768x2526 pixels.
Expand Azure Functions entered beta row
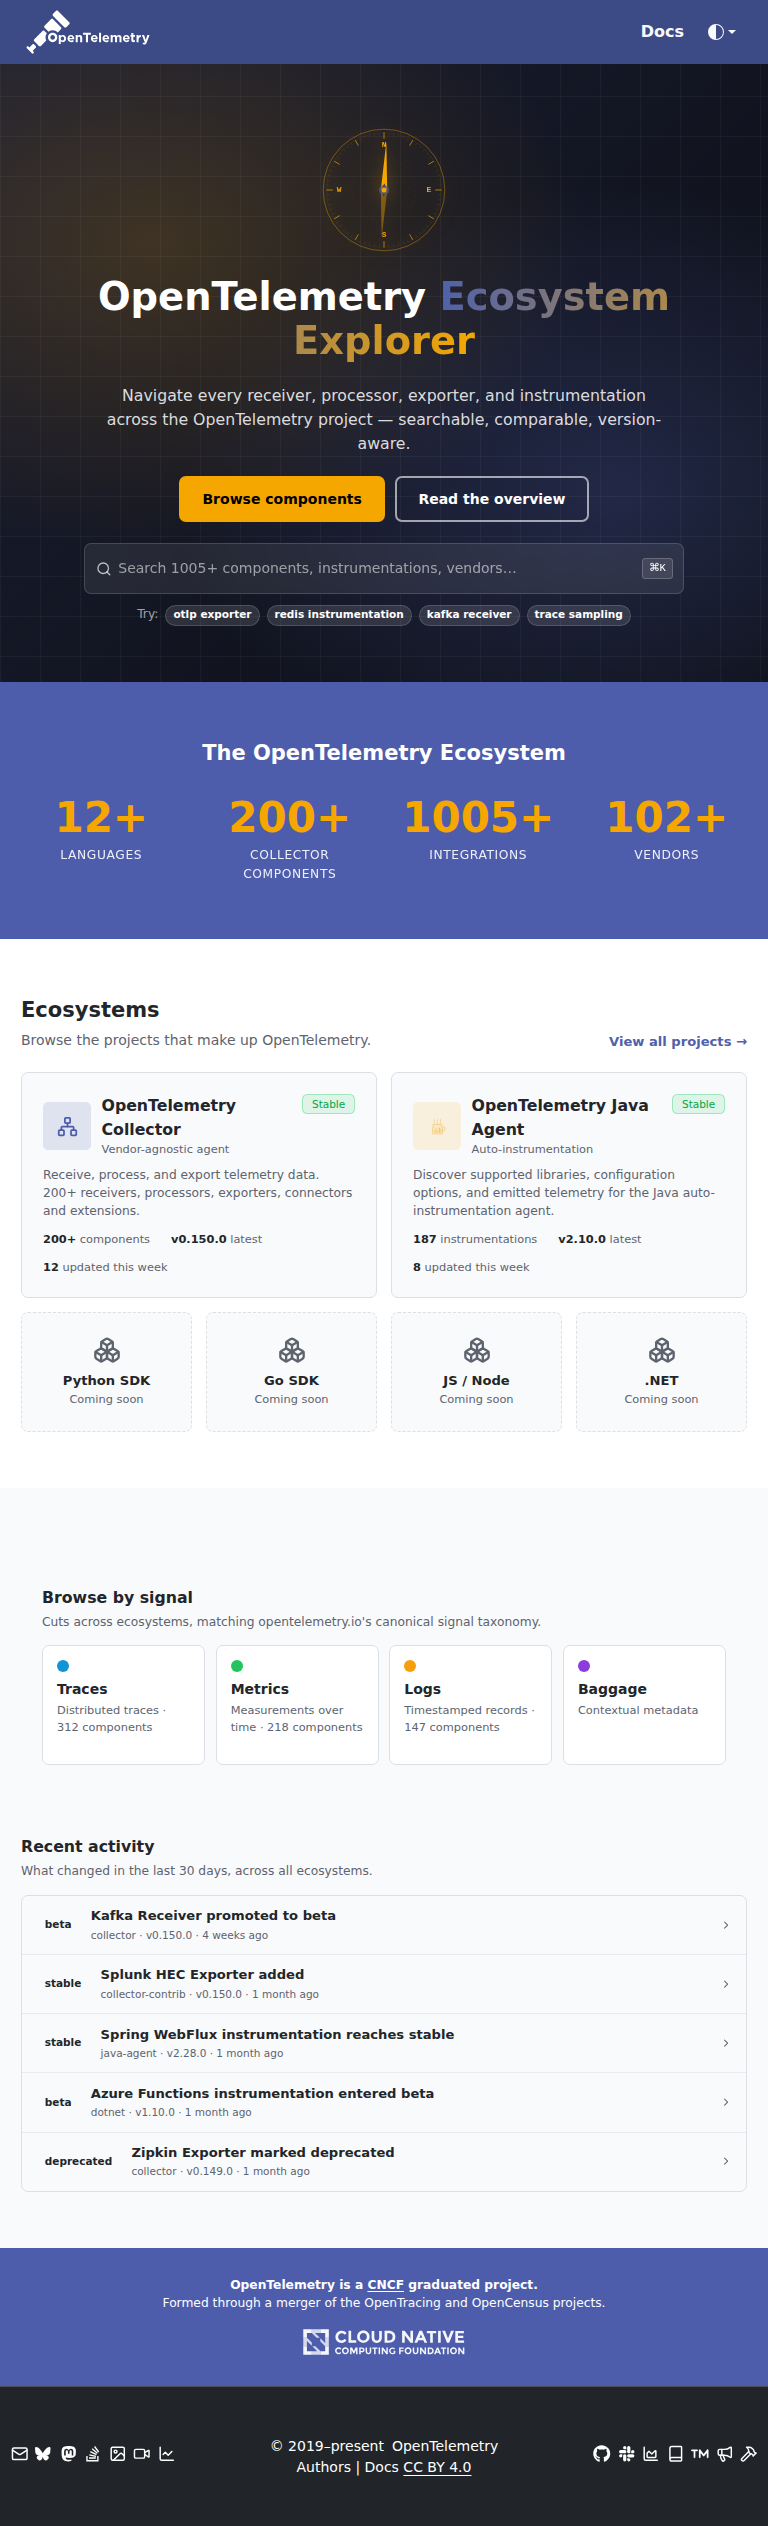384,2102
